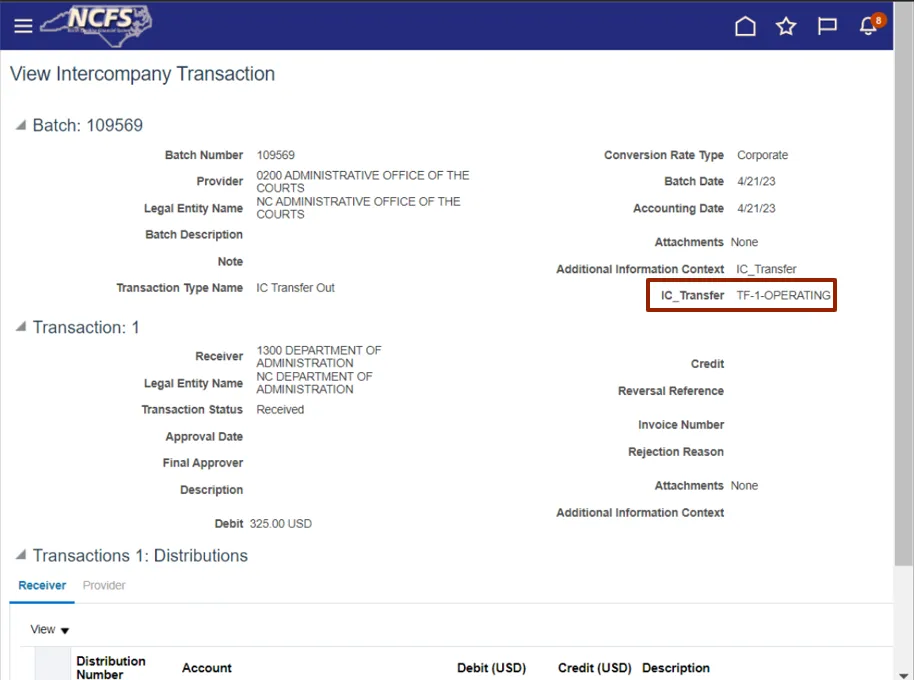Image resolution: width=915 pixels, height=680 pixels.
Task: Open the Watchlist flag icon
Action: [x=827, y=27]
